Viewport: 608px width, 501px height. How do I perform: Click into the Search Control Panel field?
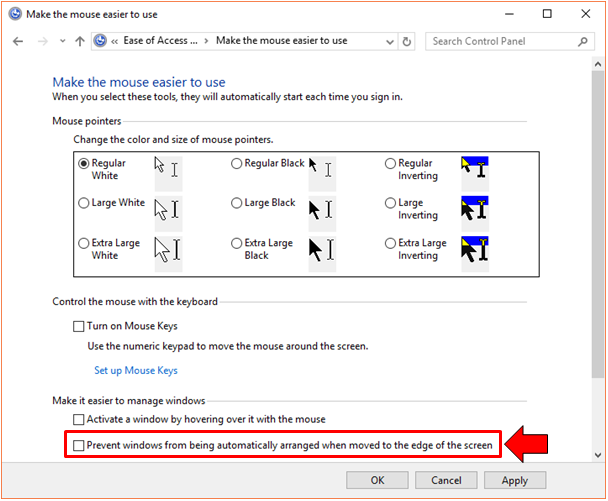[x=500, y=41]
